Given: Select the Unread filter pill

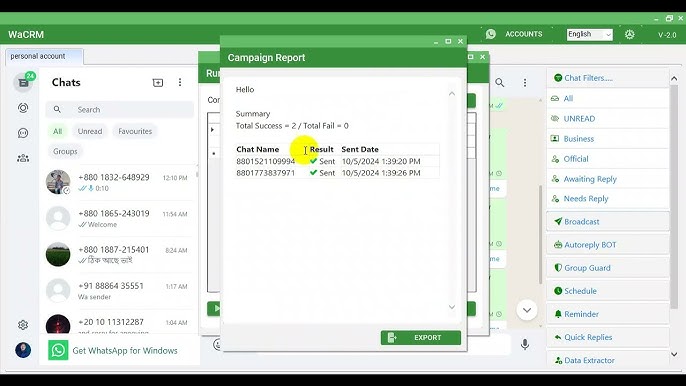Looking at the screenshot, I should click(x=90, y=131).
